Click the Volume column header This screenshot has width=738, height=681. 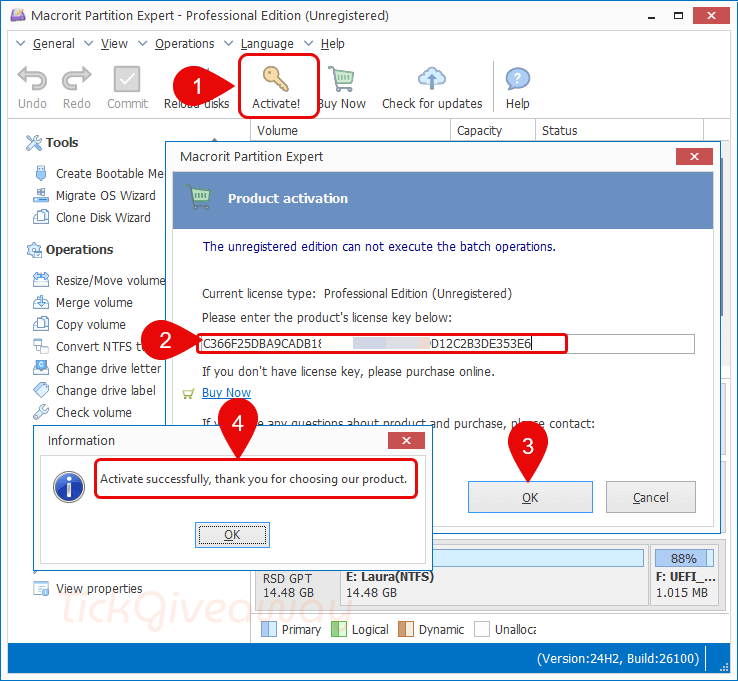pos(351,130)
